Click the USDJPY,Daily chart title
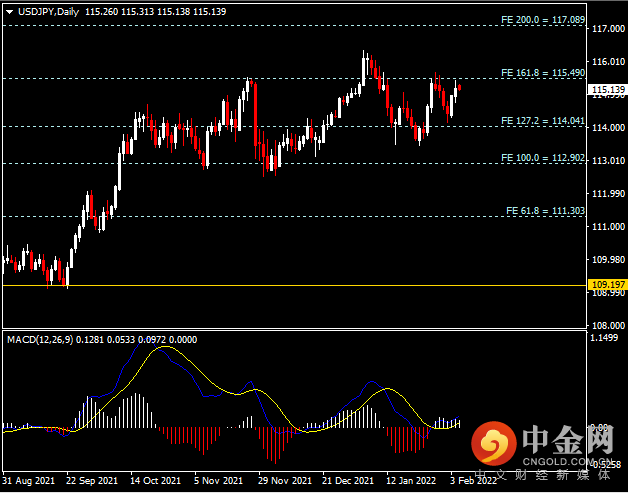 [x=48, y=12]
